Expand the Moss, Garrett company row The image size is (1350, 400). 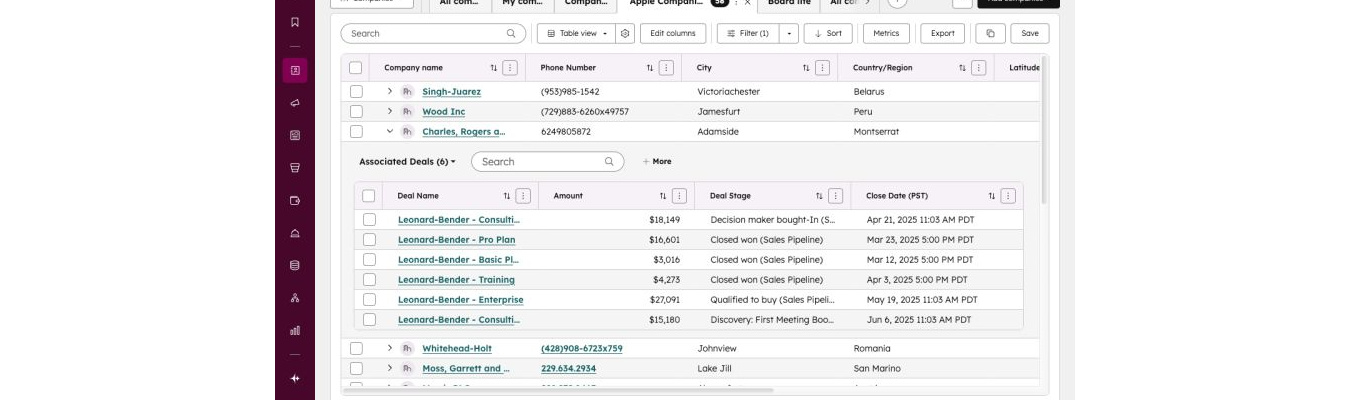click(390, 368)
